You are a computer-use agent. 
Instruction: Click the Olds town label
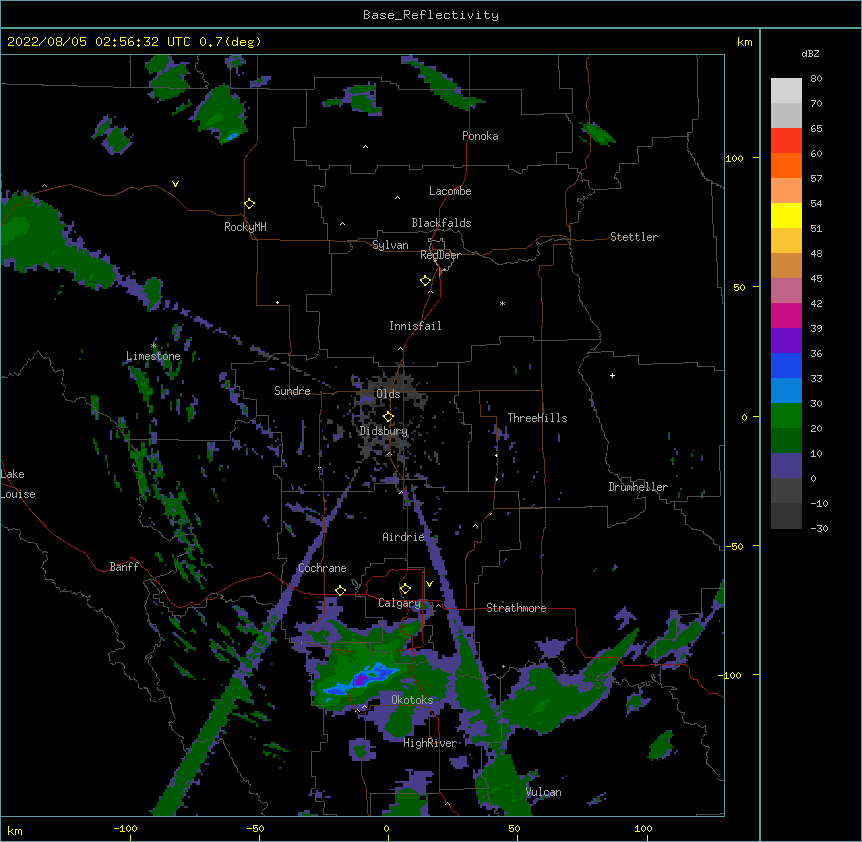click(388, 394)
